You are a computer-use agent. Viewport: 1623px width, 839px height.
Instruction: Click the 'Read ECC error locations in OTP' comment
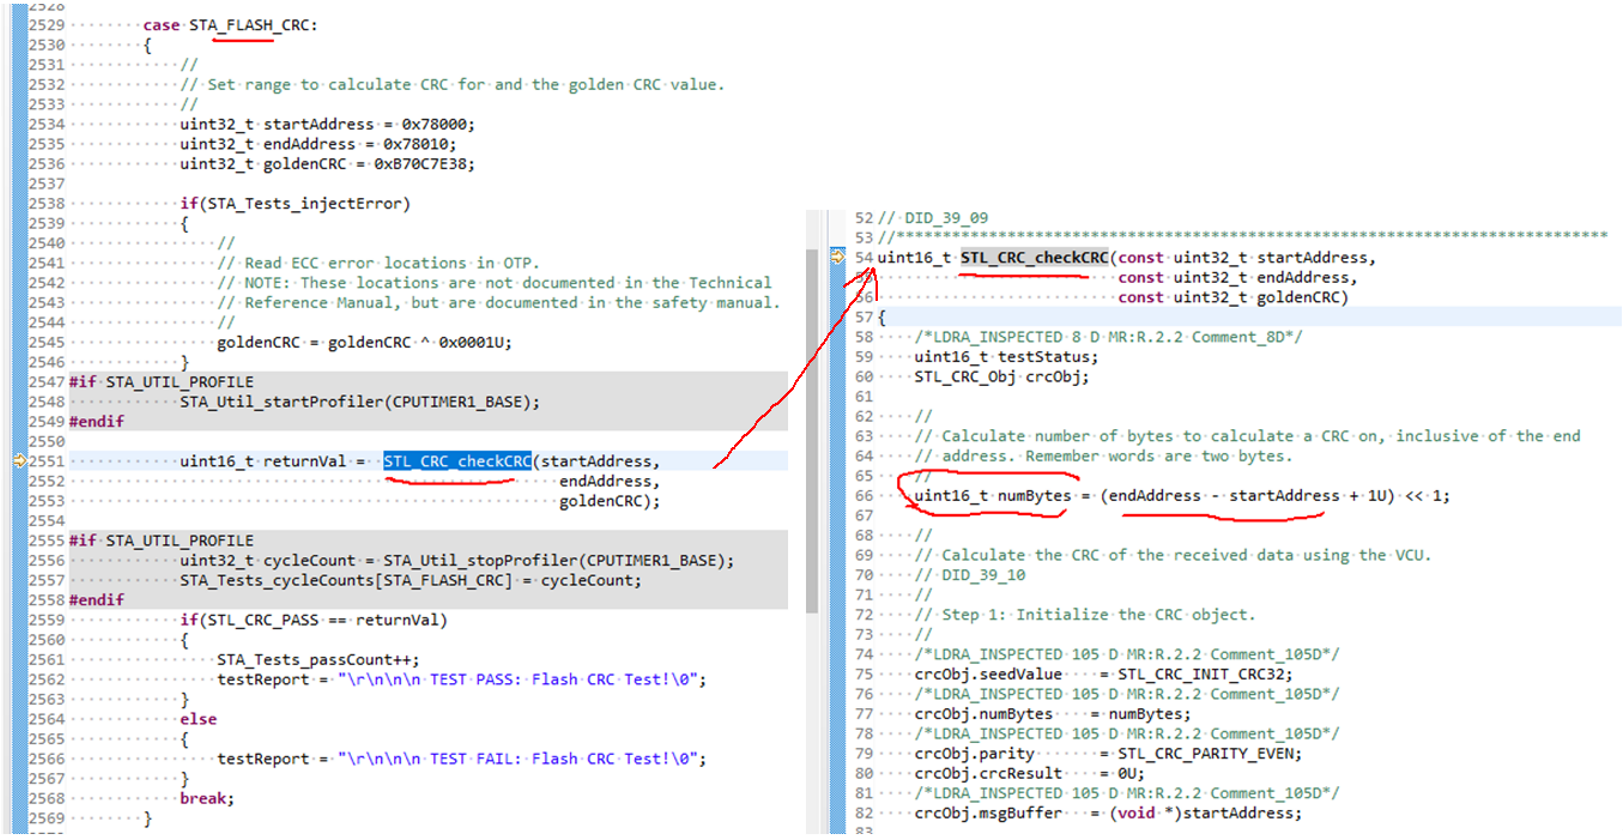point(378,263)
